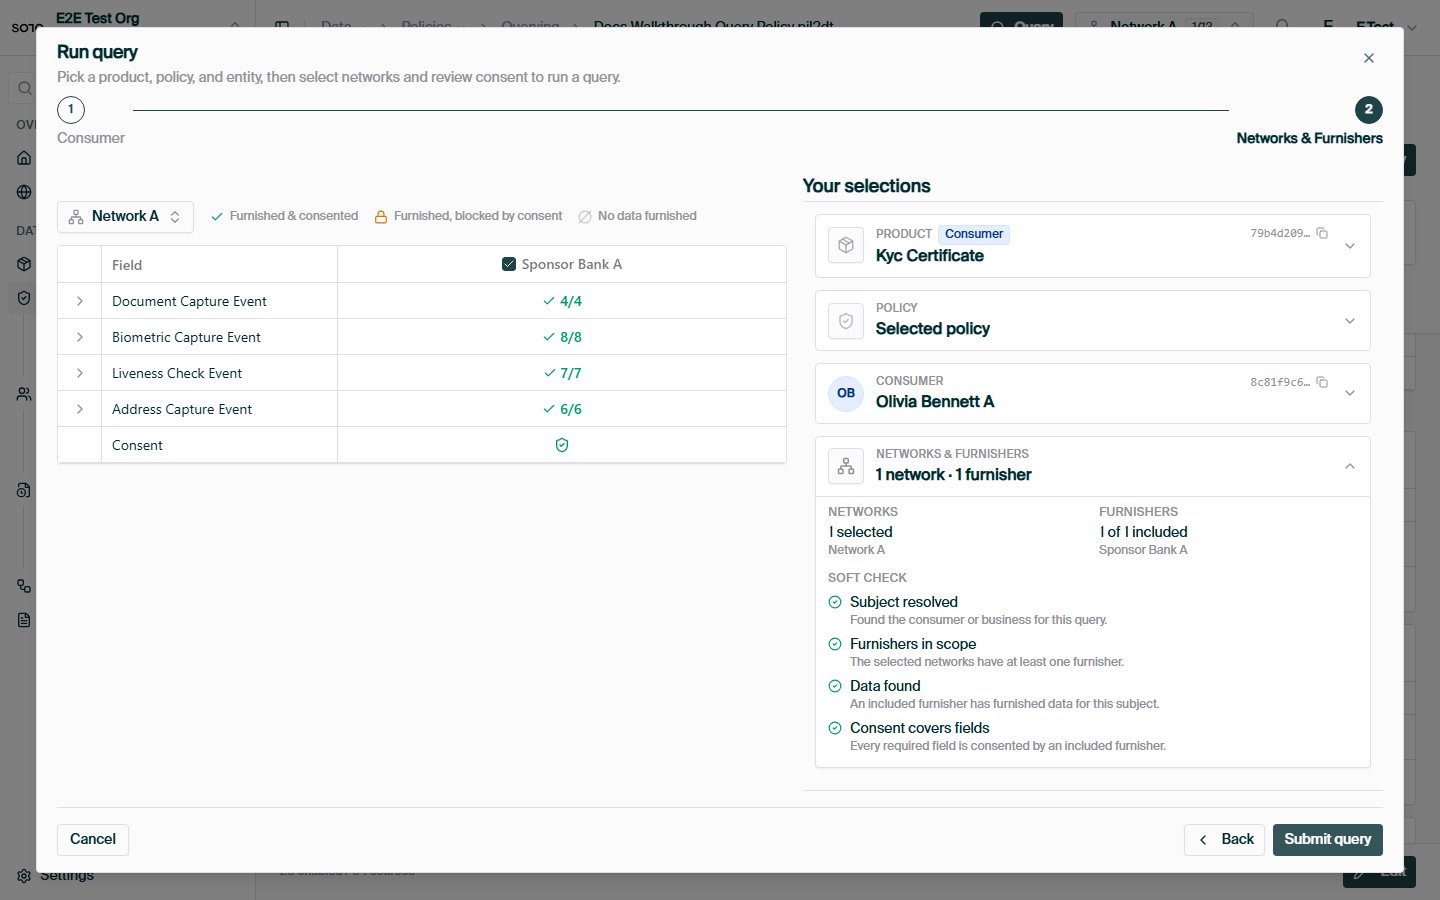The width and height of the screenshot is (1440, 900).
Task: Click the Furnished & consented legend checkmark
Action: [x=217, y=216]
